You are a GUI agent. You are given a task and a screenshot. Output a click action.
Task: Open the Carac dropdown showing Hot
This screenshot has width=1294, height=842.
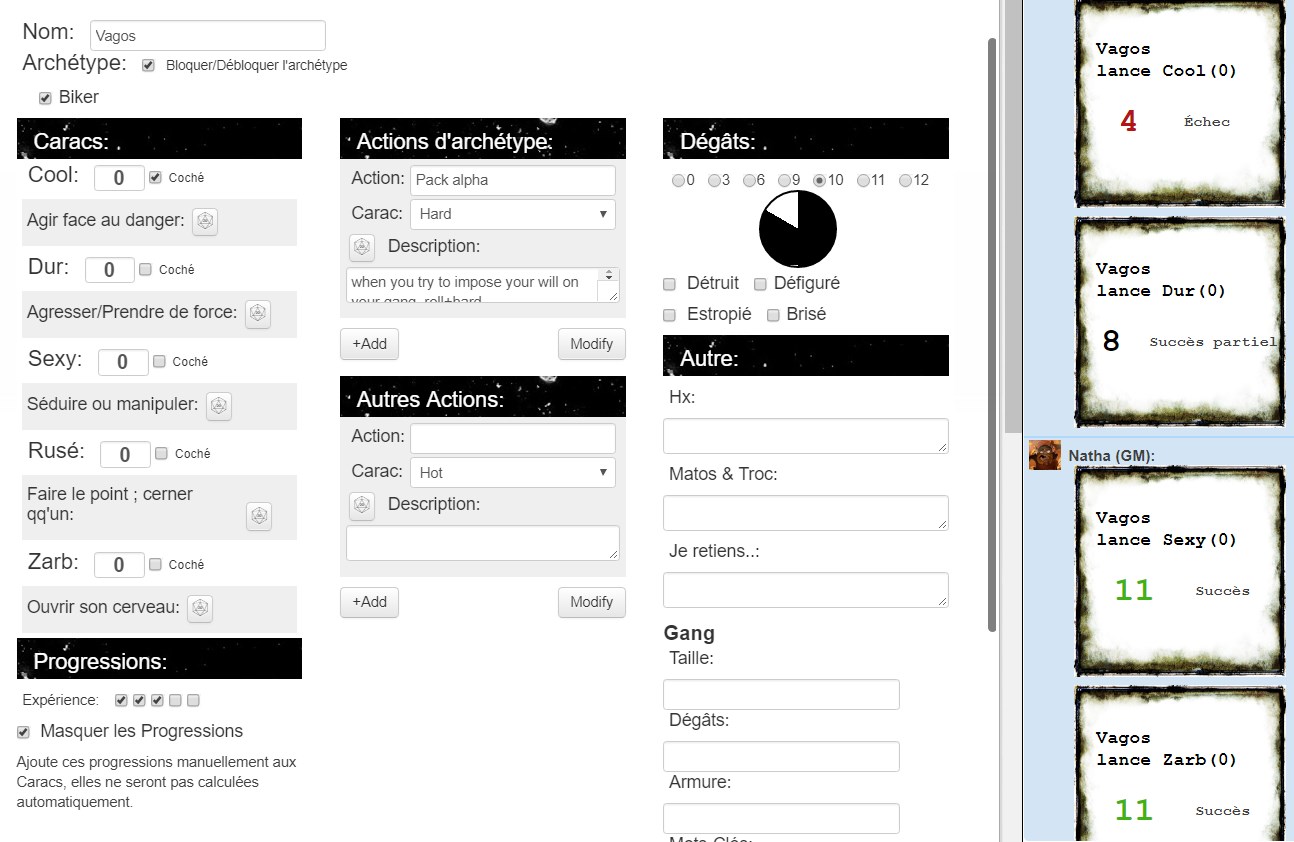click(513, 472)
